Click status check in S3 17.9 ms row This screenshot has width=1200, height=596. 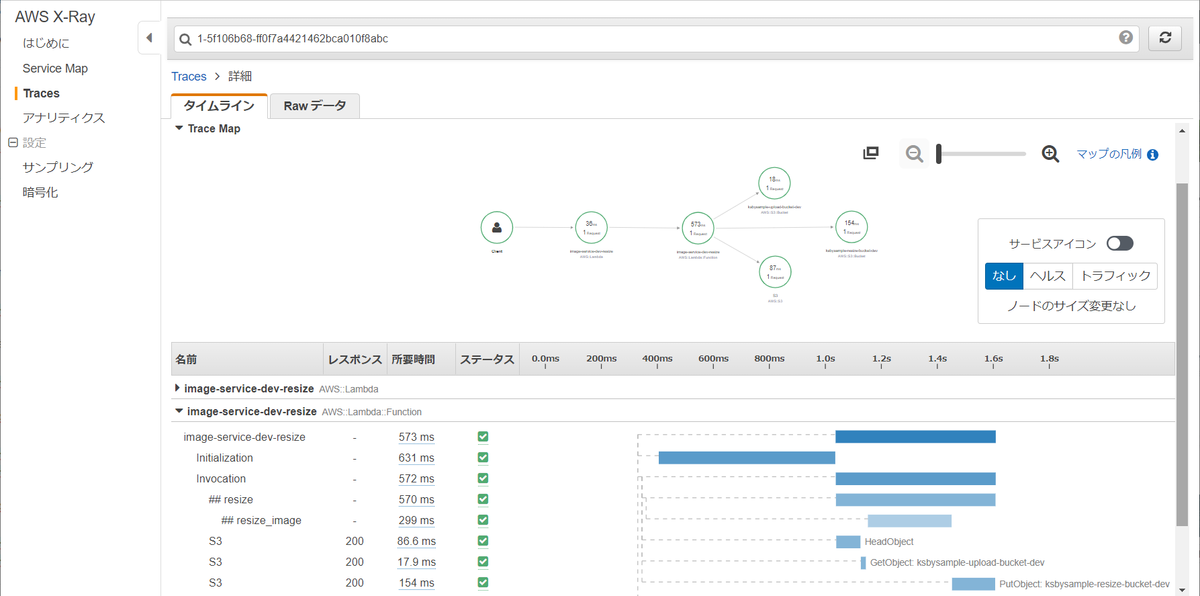tap(483, 562)
